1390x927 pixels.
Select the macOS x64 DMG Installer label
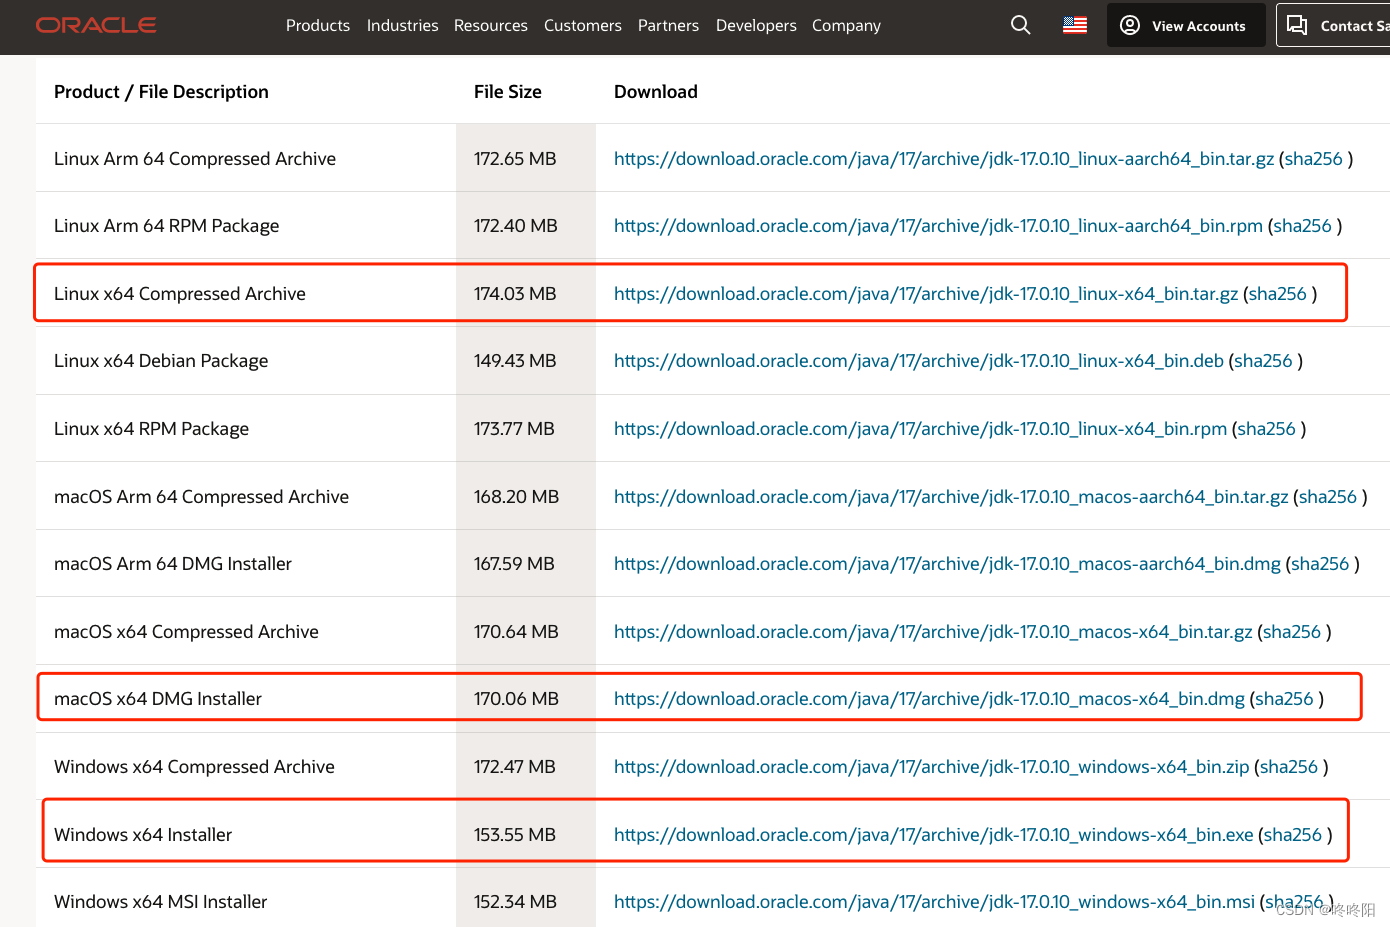pos(158,699)
